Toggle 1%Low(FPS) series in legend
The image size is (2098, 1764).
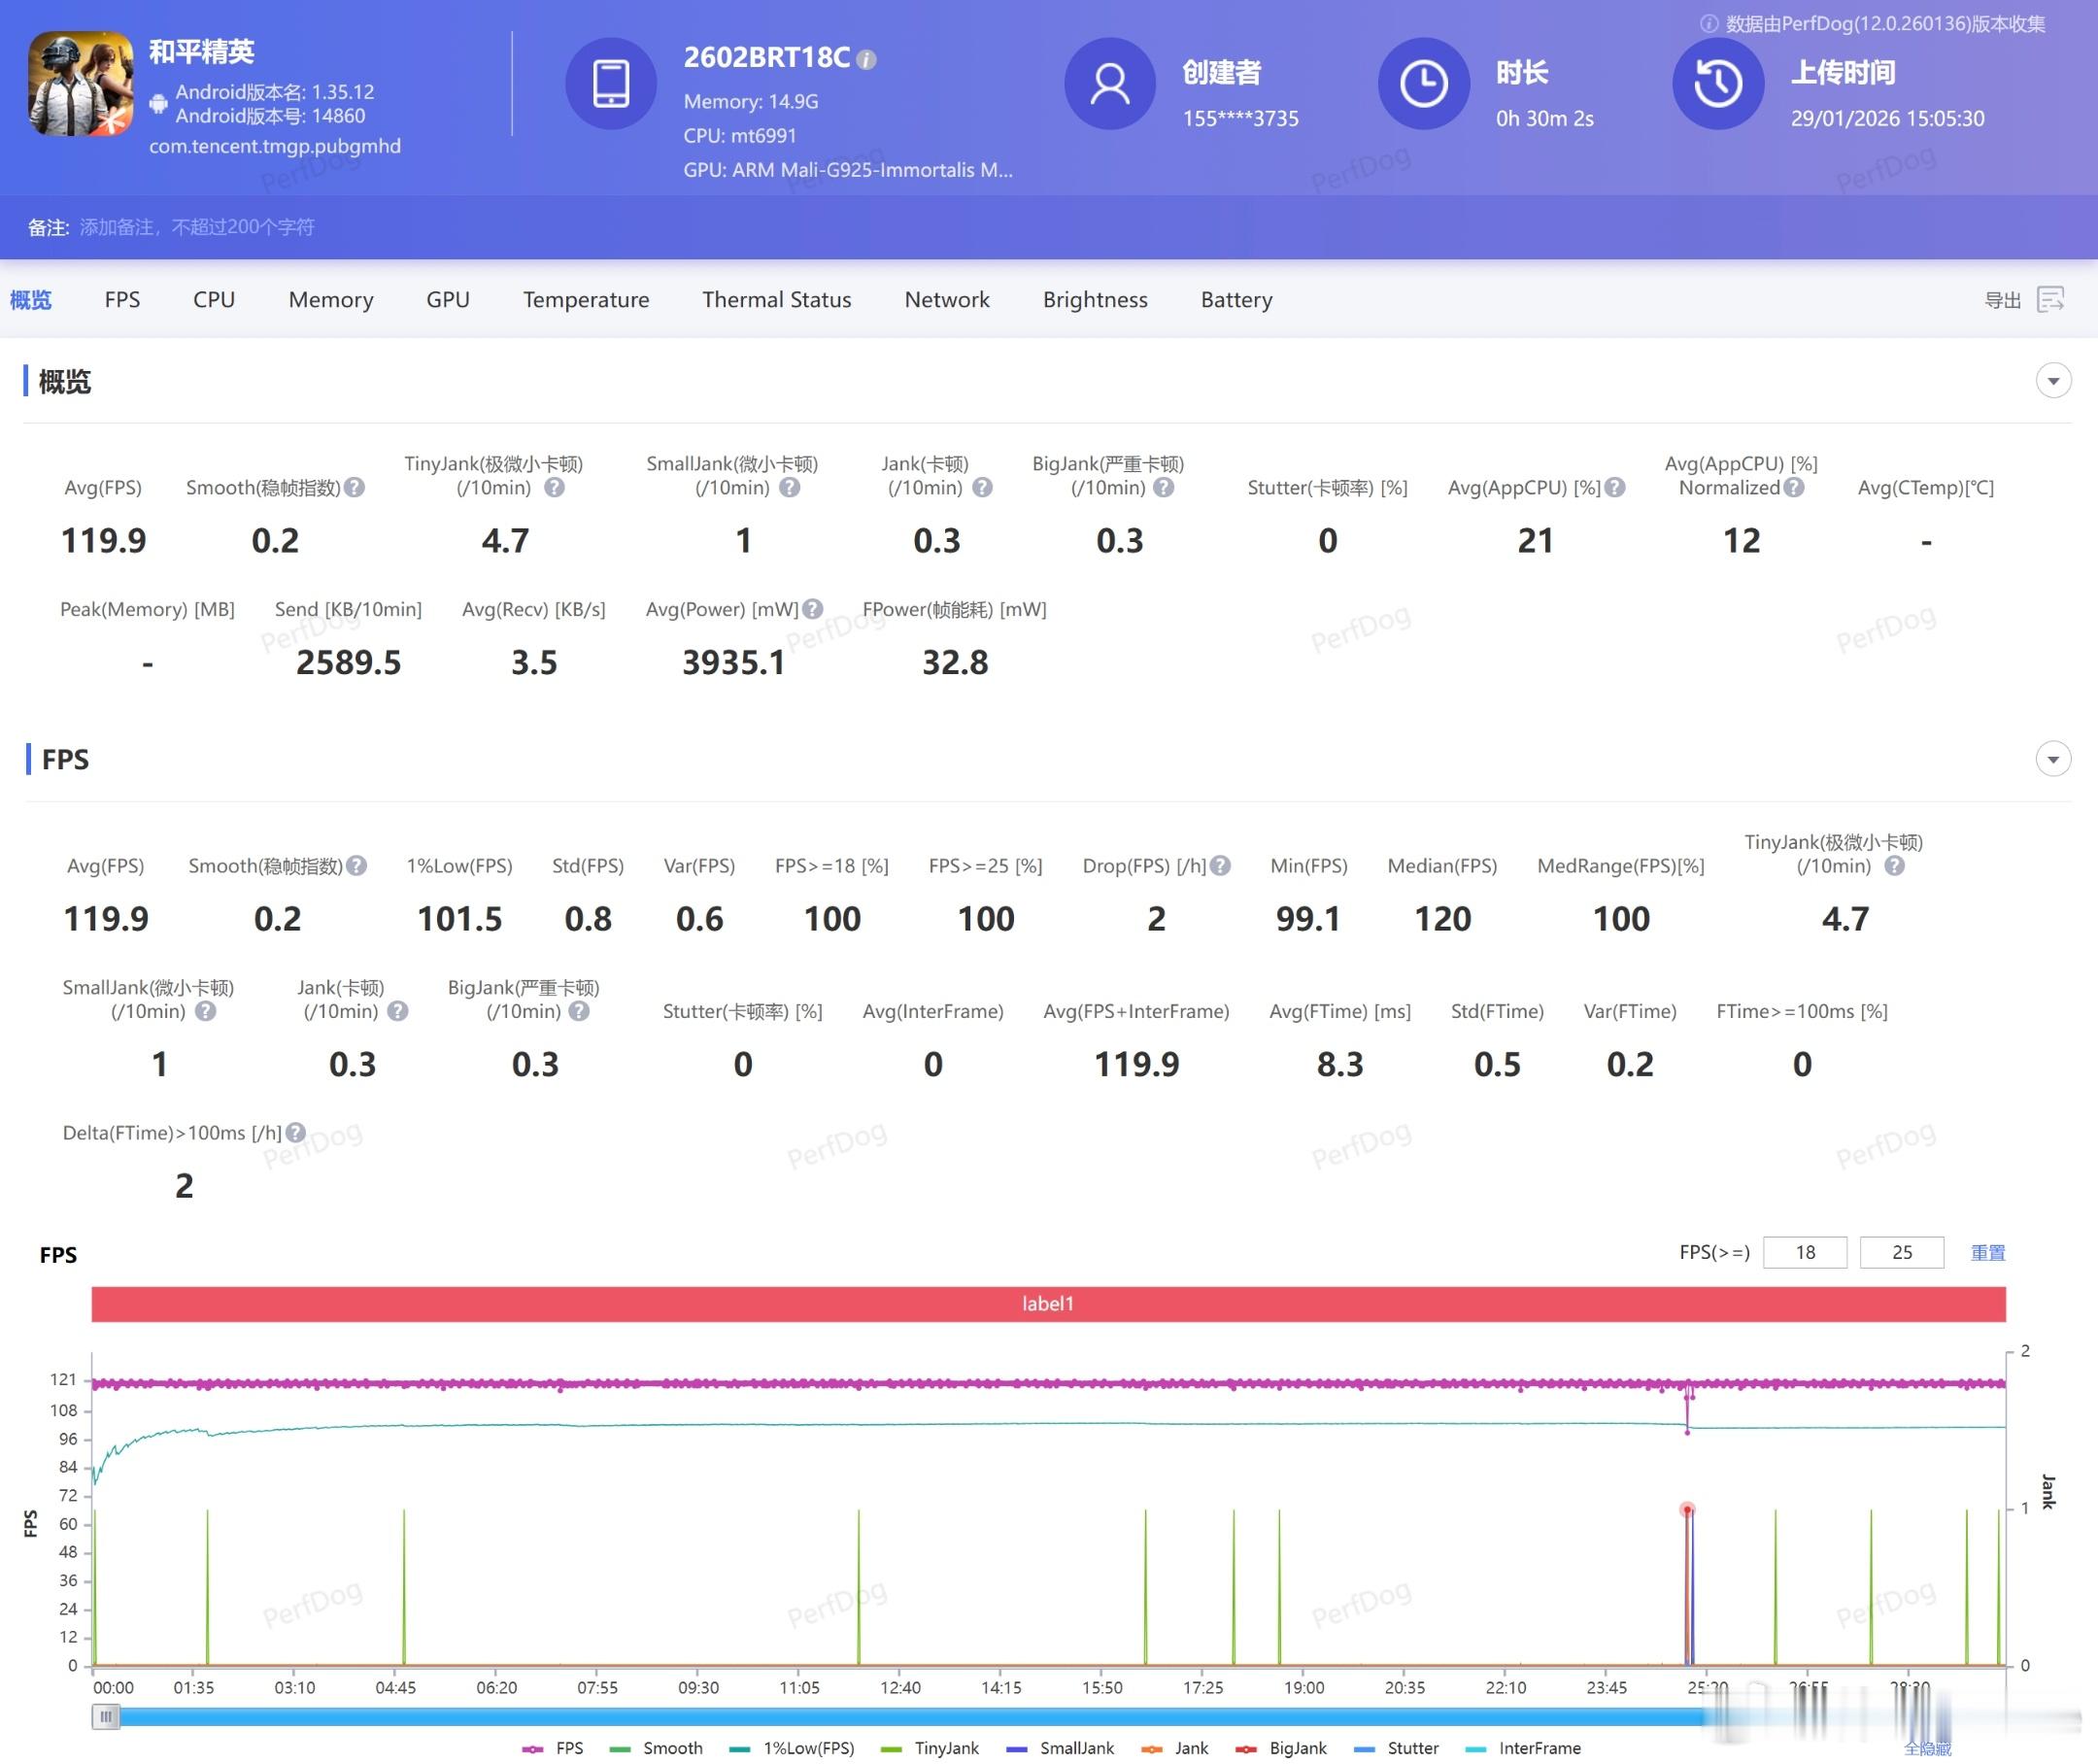click(793, 1748)
